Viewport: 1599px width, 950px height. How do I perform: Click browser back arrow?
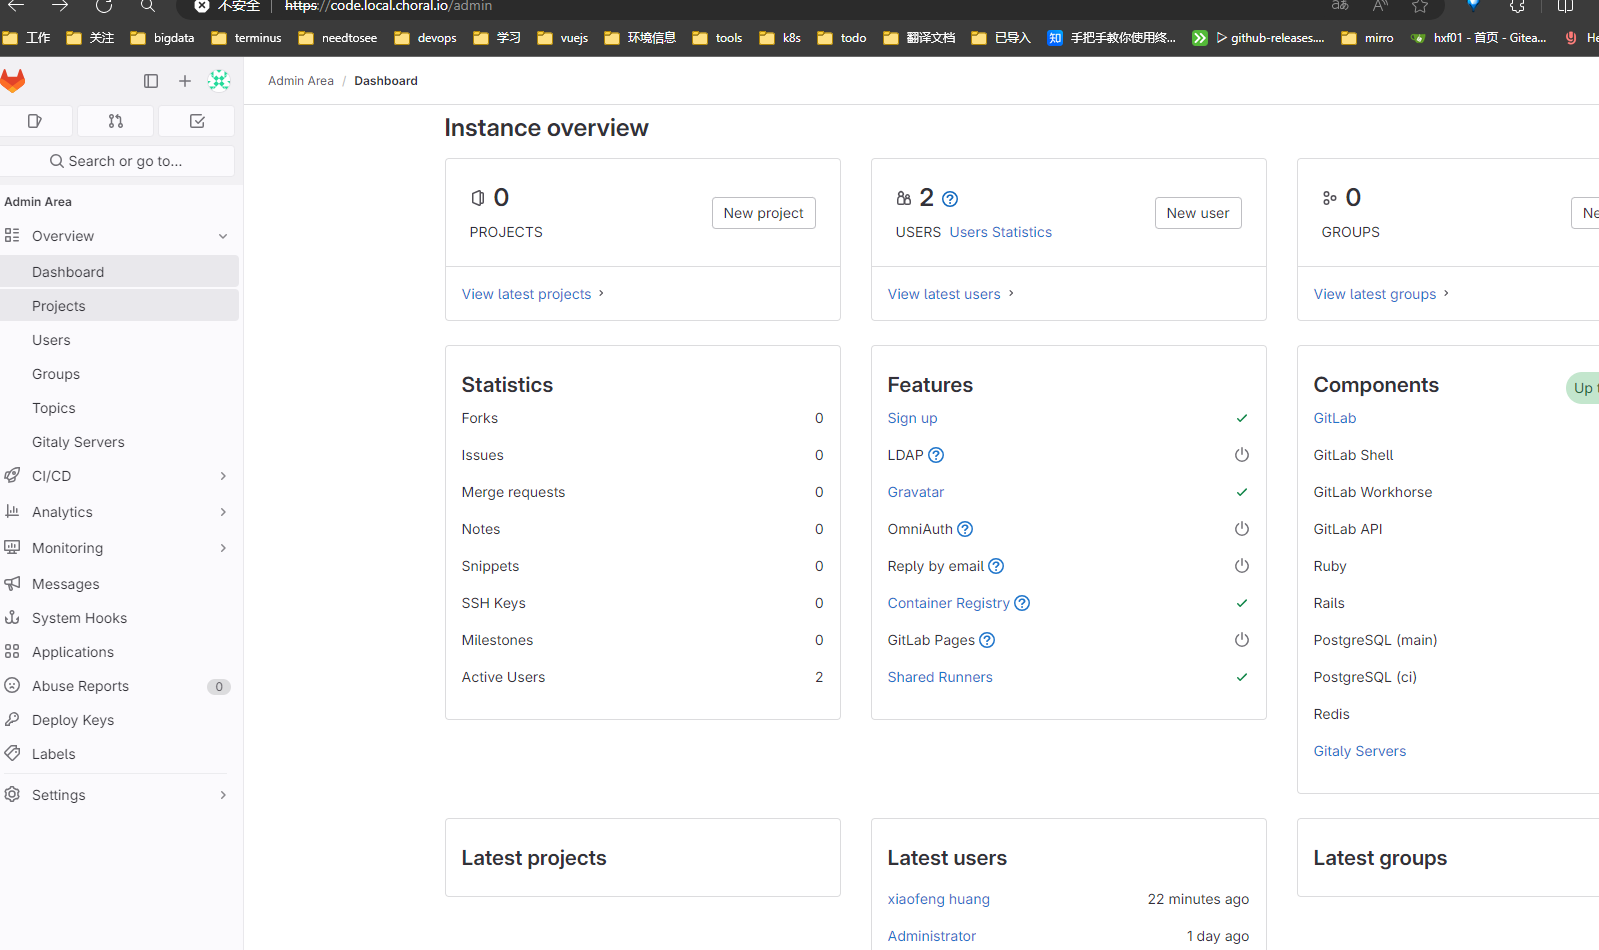click(x=16, y=6)
